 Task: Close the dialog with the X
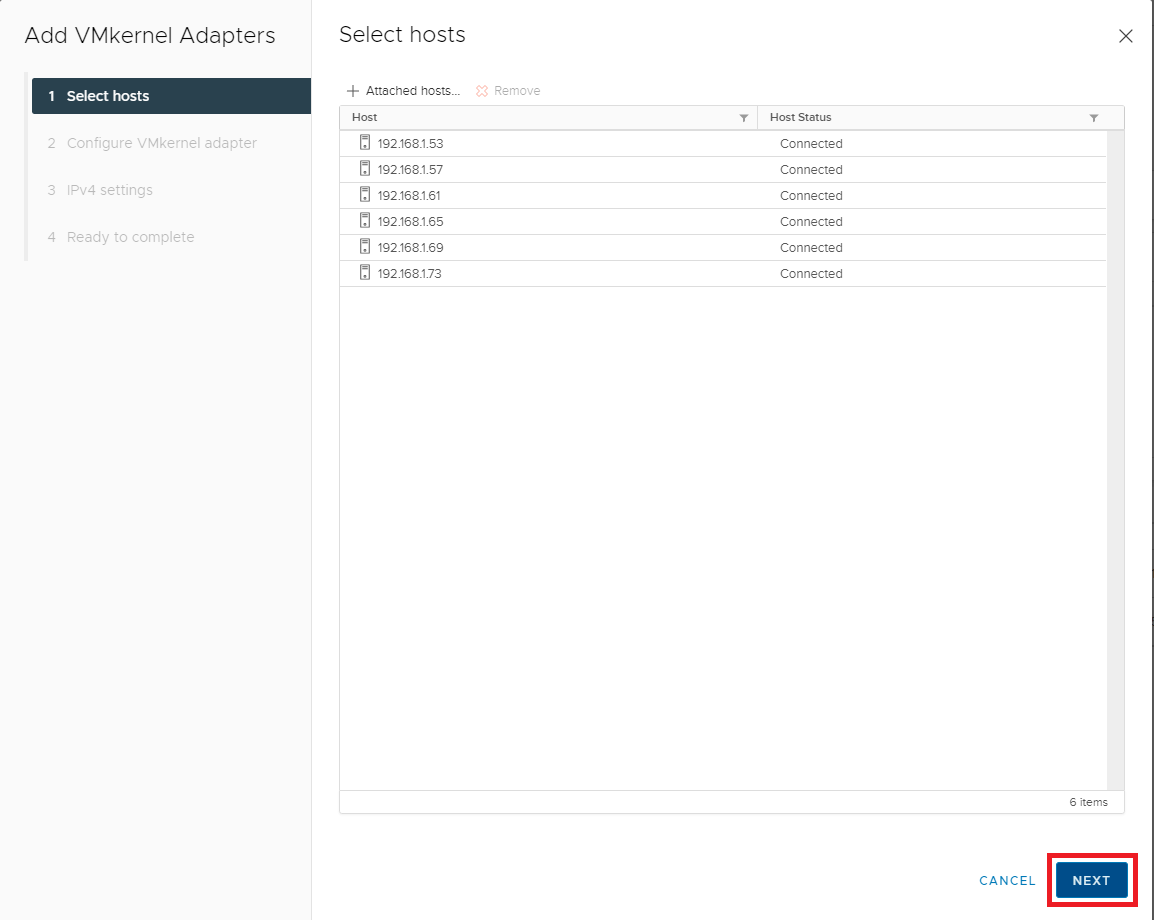tap(1125, 36)
